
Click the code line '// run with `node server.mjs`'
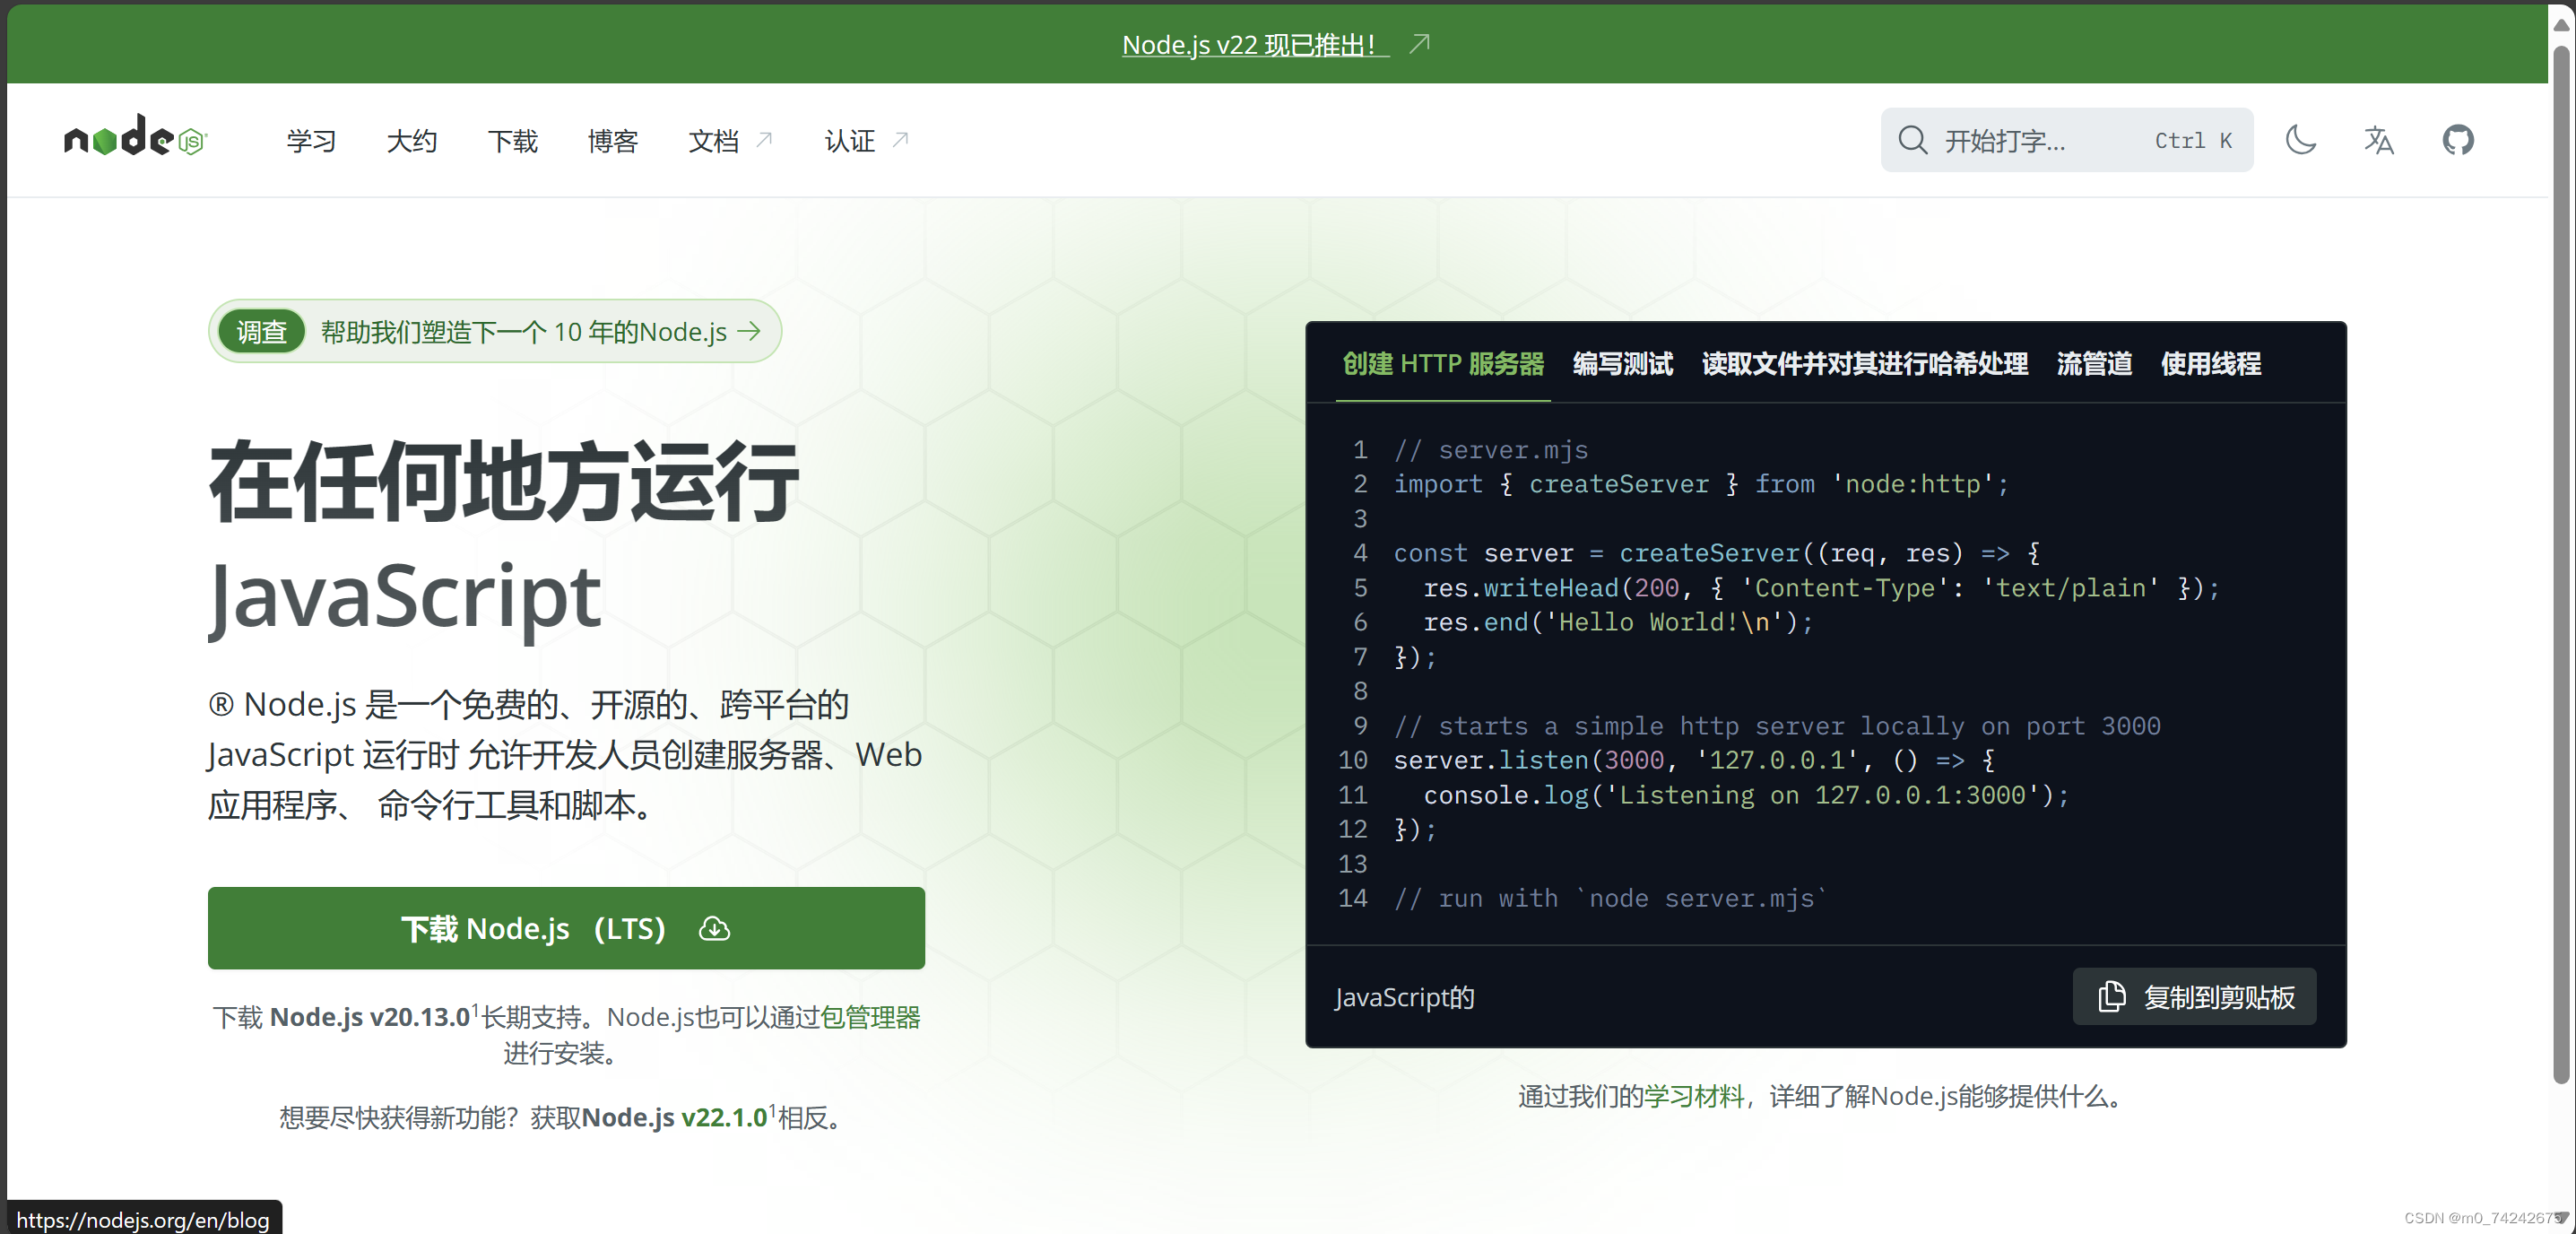point(1610,898)
